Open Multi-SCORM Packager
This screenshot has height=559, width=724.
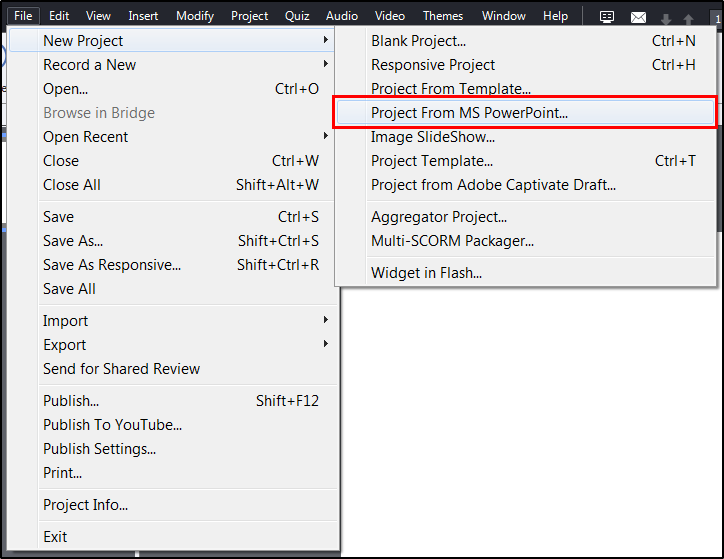click(x=452, y=240)
